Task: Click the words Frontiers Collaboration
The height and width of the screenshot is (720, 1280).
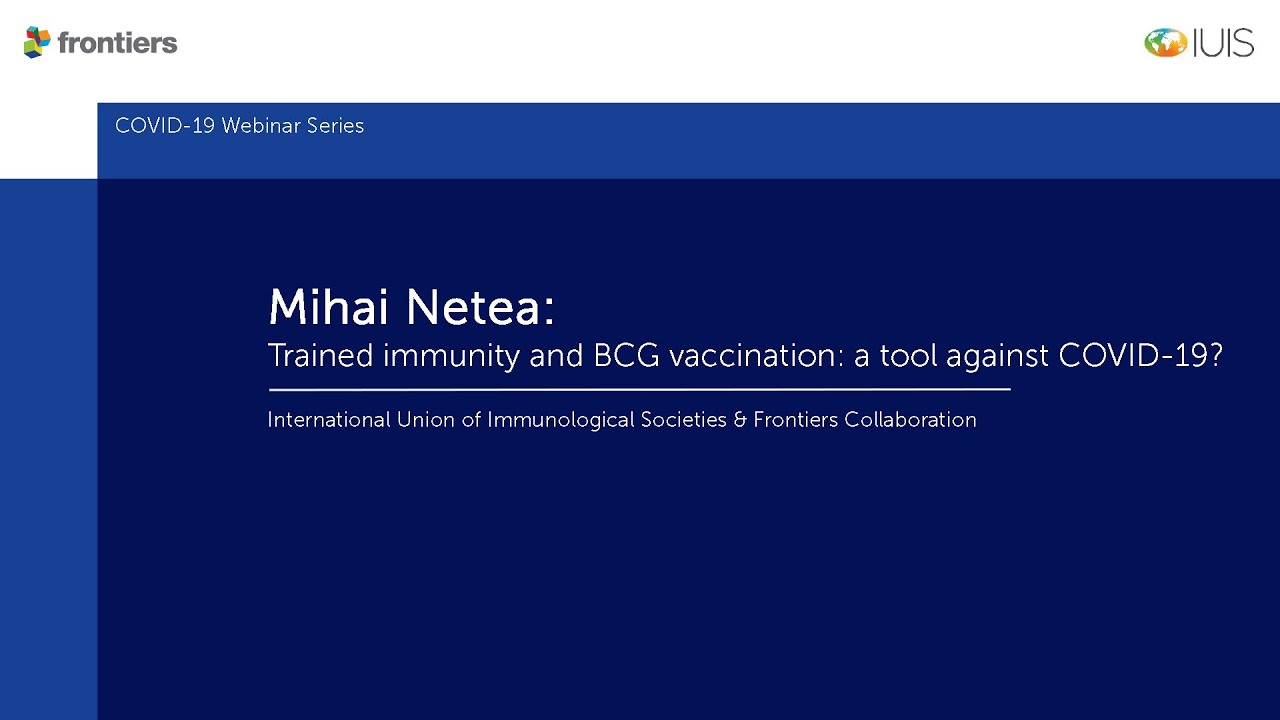Action: point(865,420)
